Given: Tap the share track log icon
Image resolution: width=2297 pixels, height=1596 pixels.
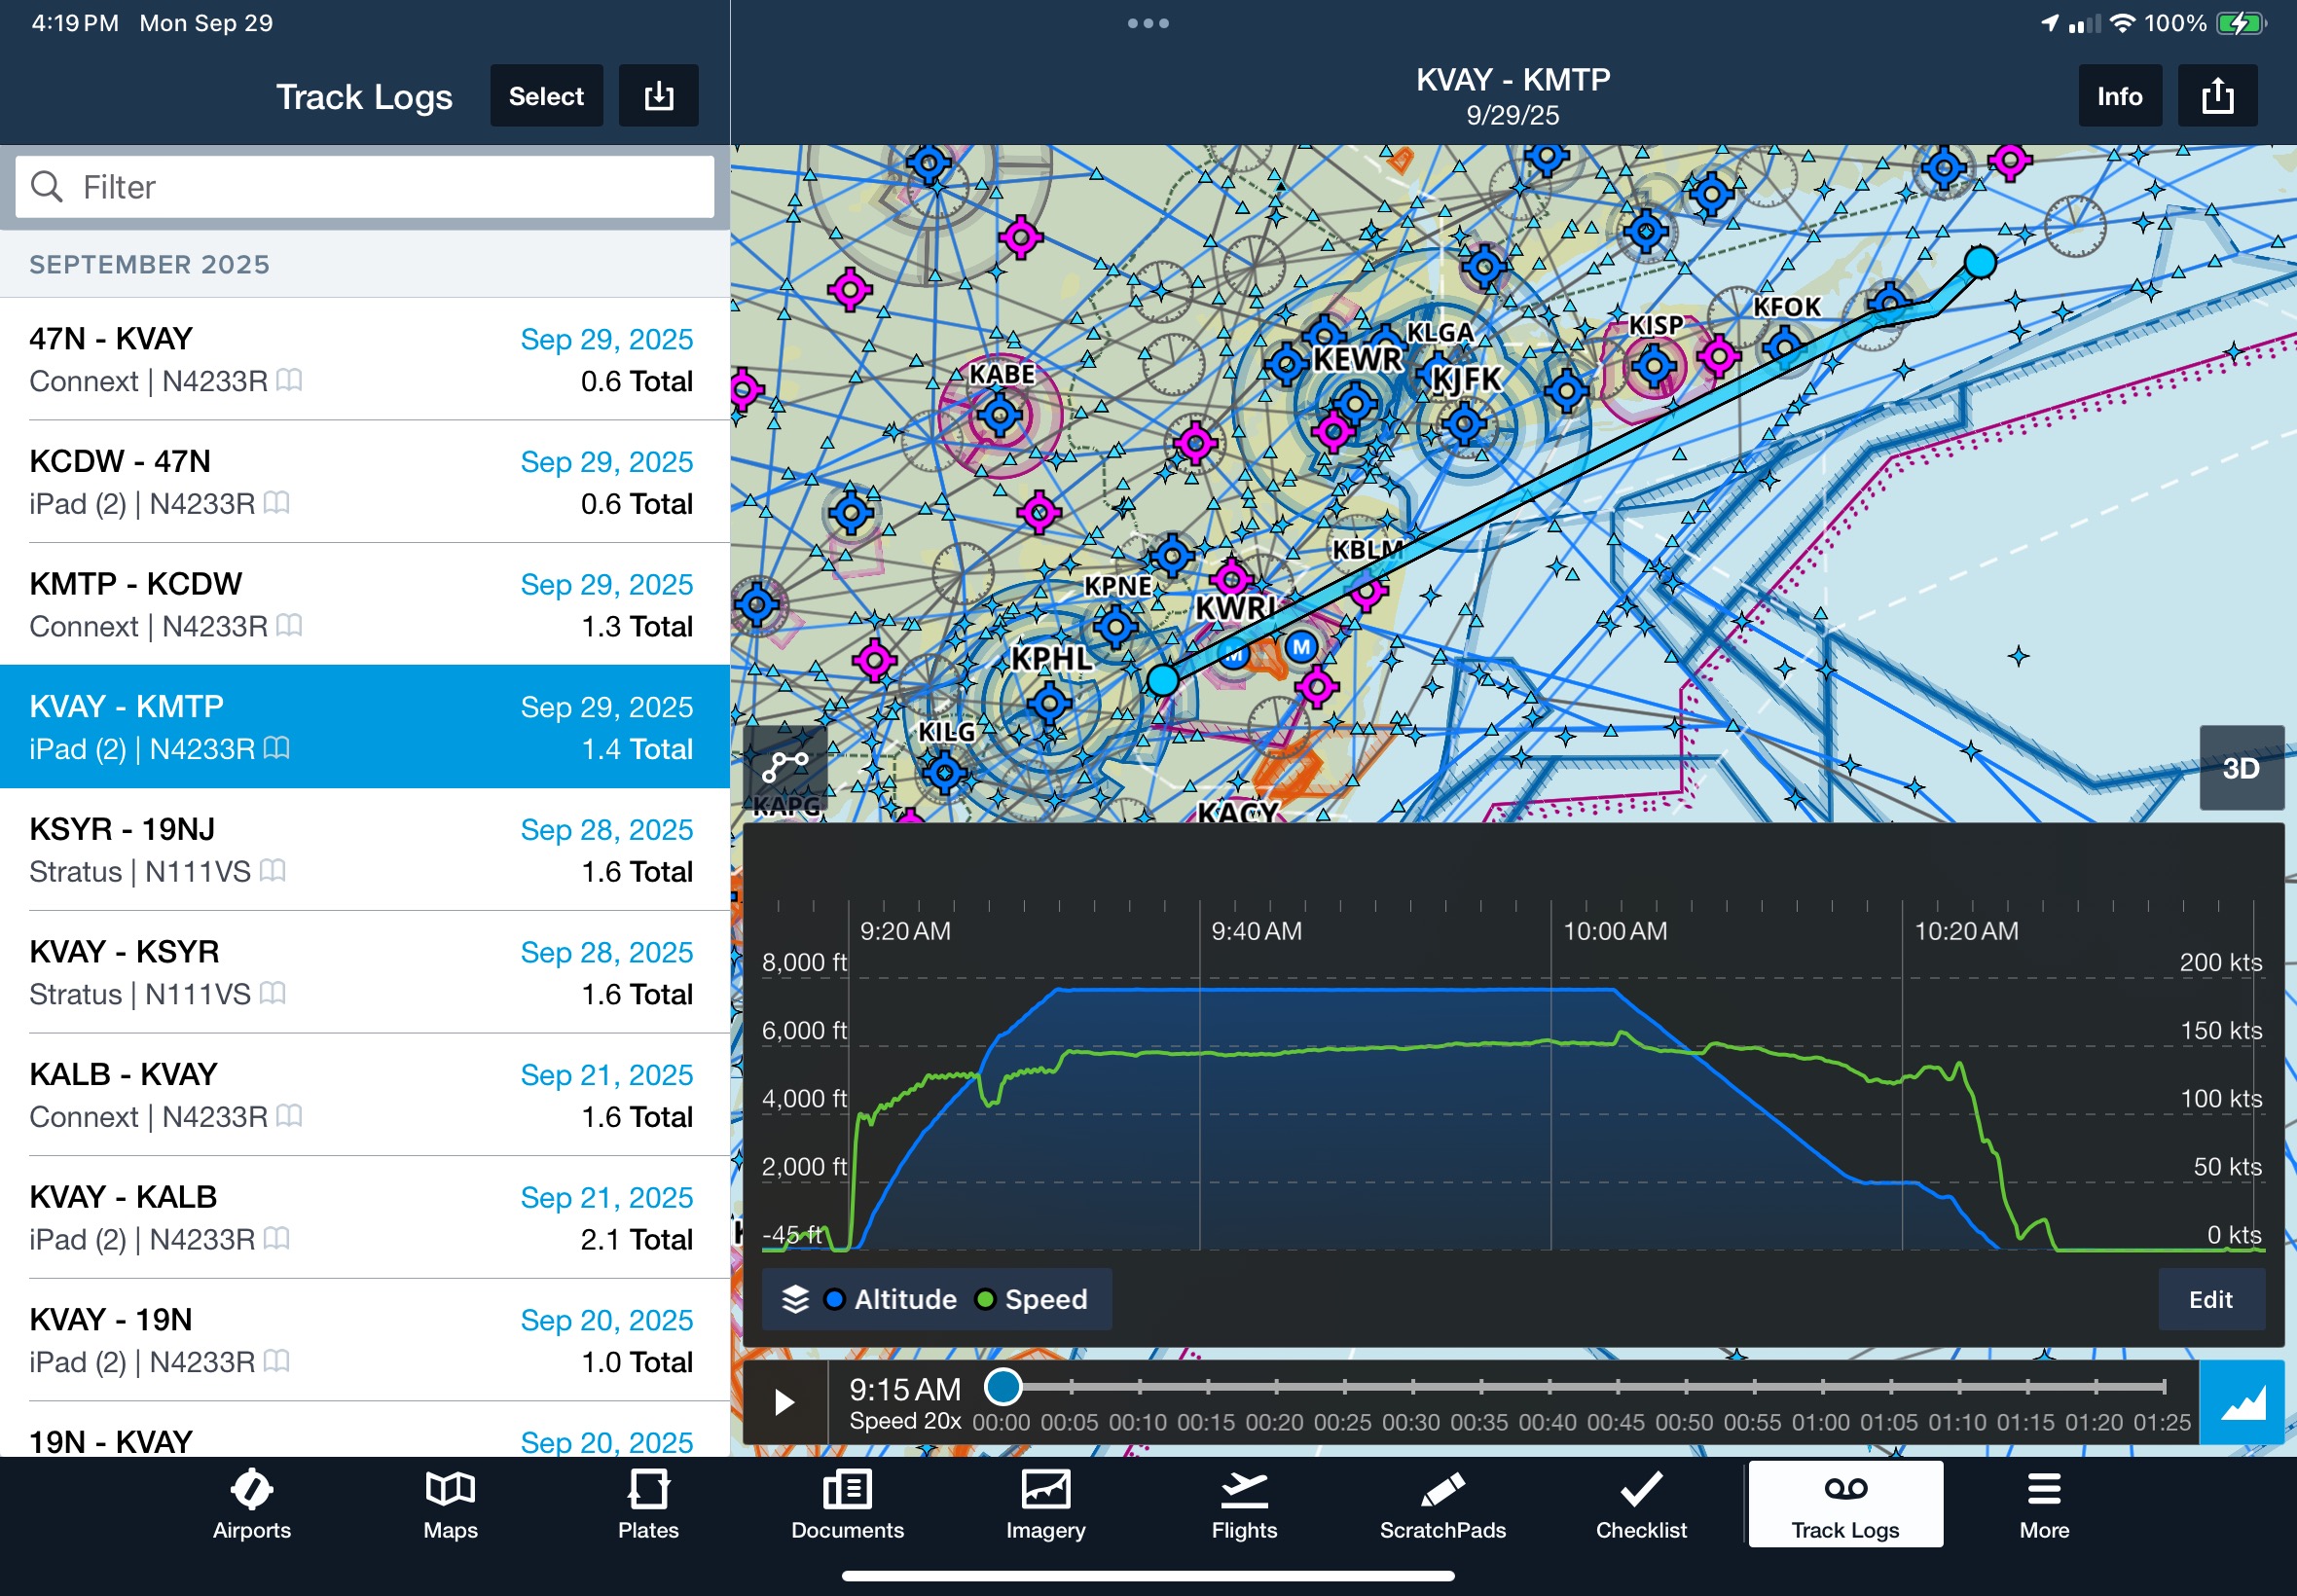Looking at the screenshot, I should pos(2216,96).
